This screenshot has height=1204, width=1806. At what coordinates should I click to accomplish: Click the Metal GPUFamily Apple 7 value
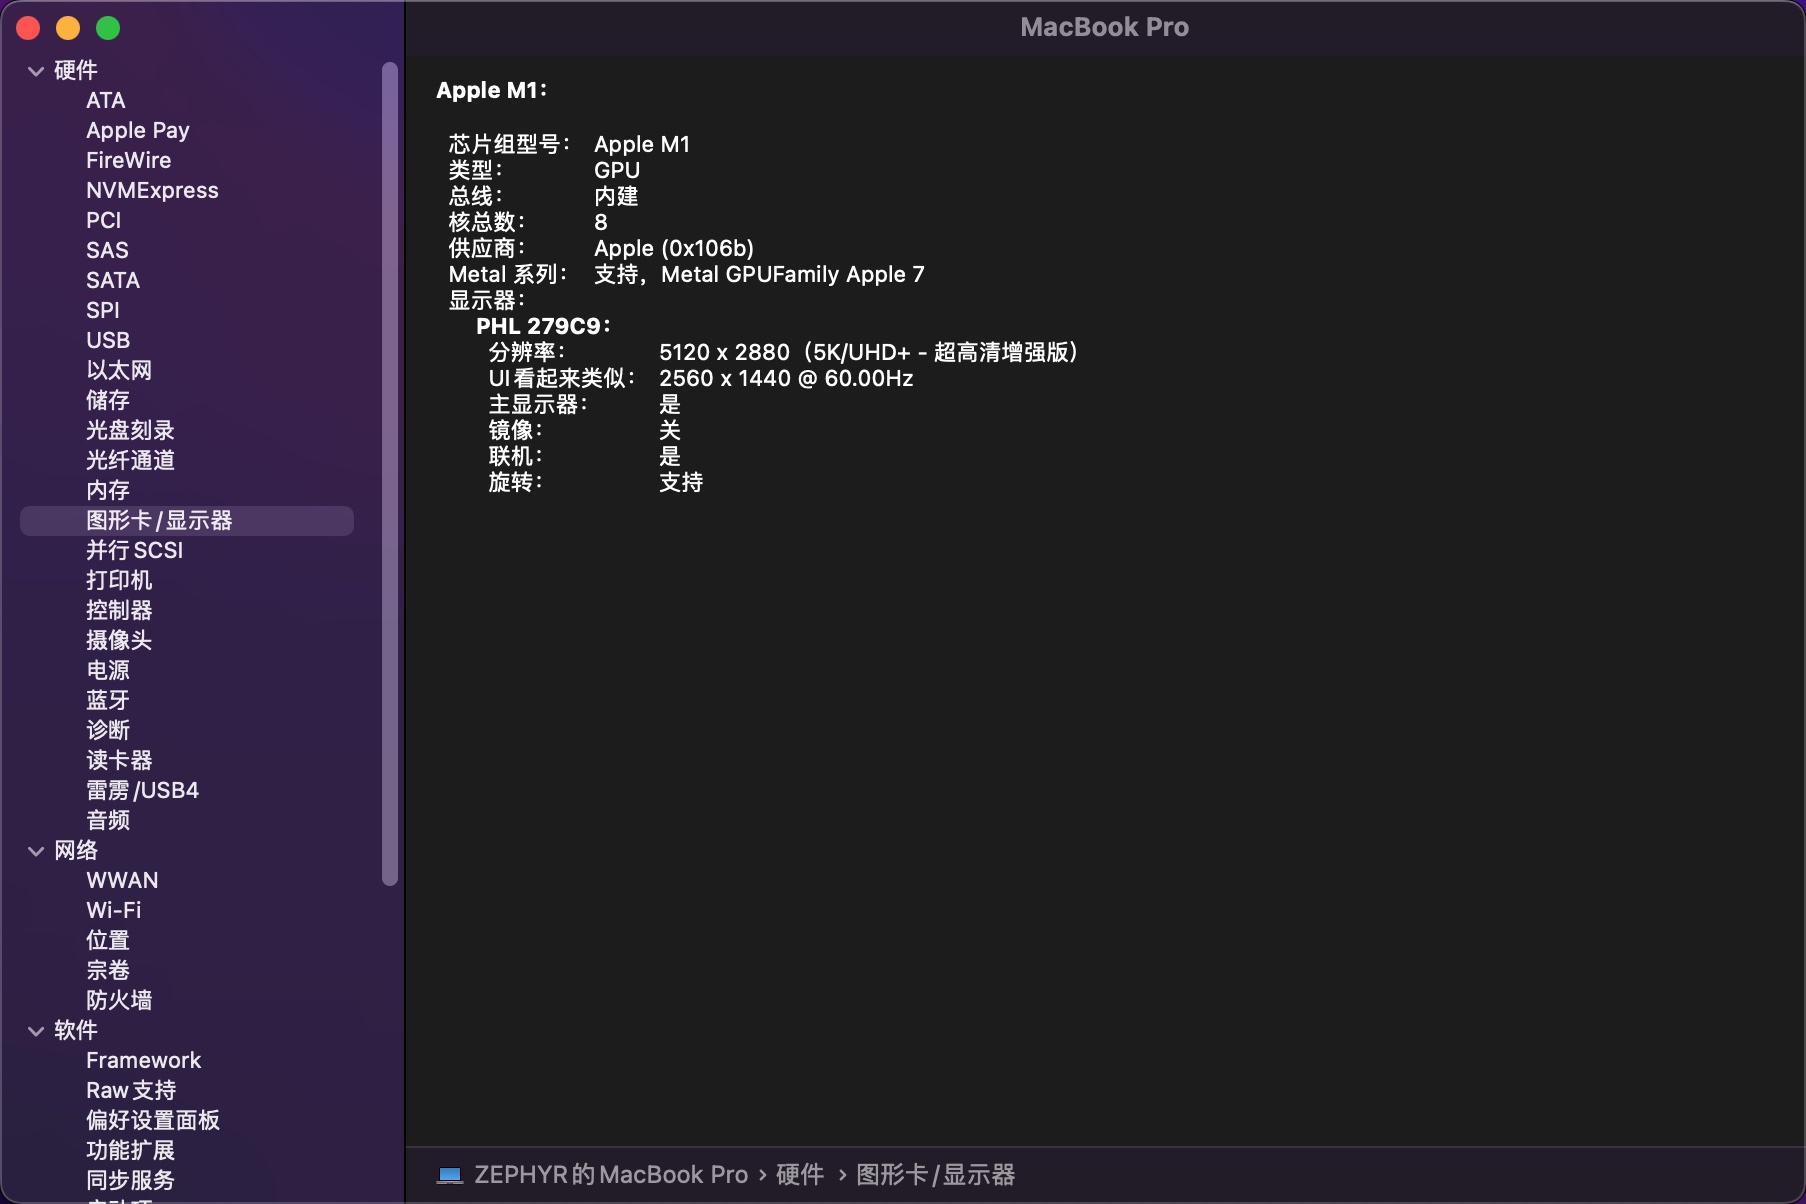coord(793,275)
